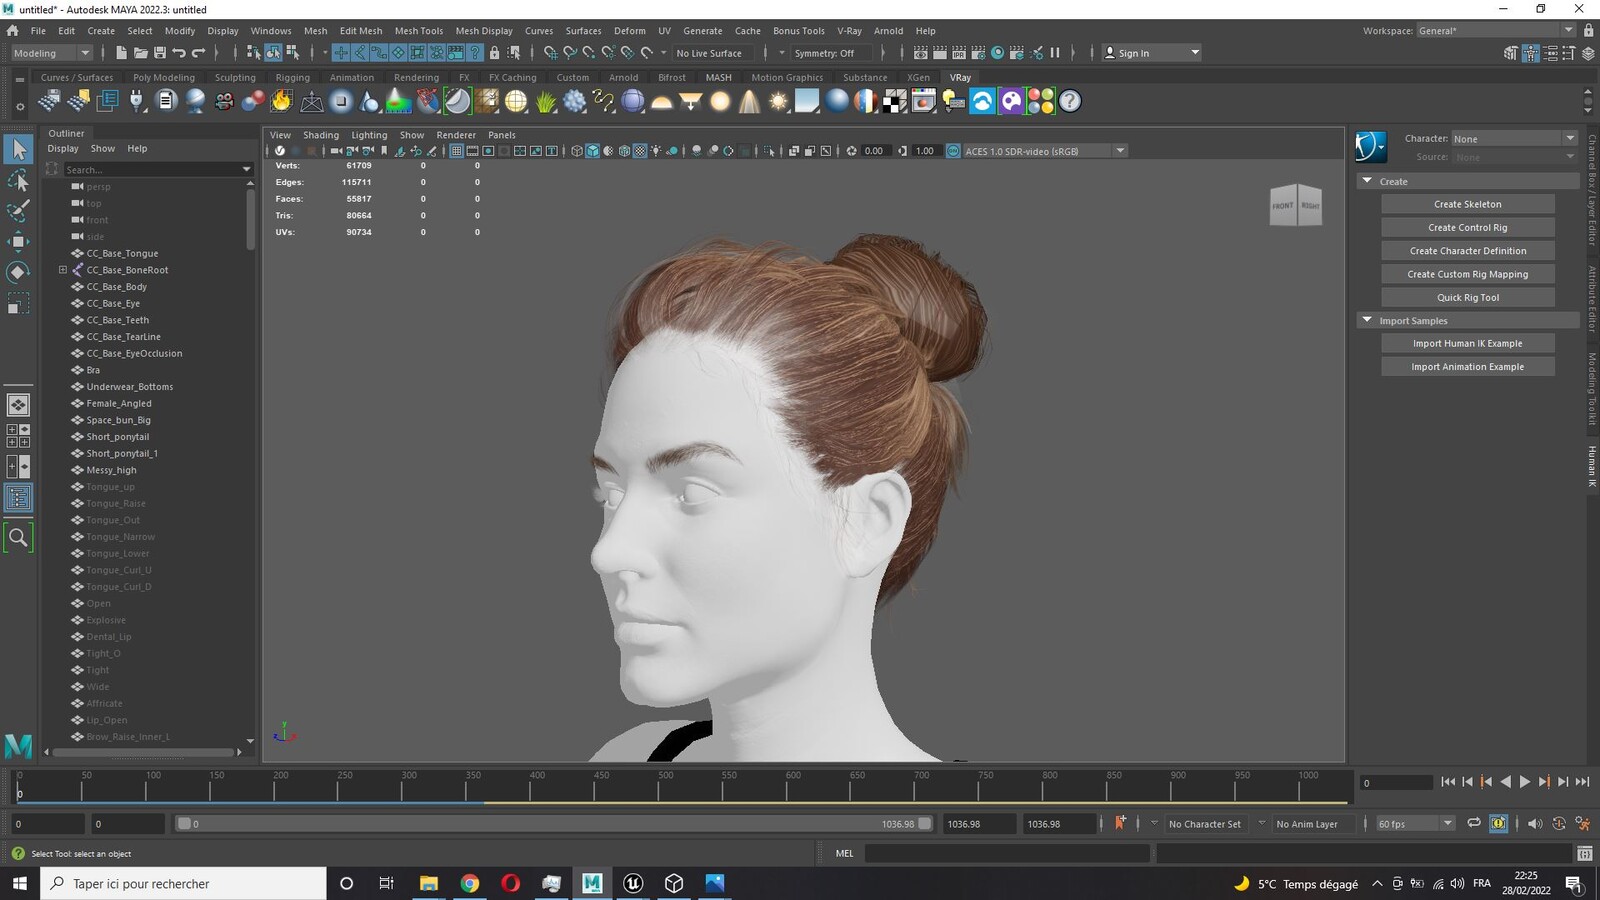
Task: Open the viewport Shading menu
Action: pyautogui.click(x=321, y=135)
